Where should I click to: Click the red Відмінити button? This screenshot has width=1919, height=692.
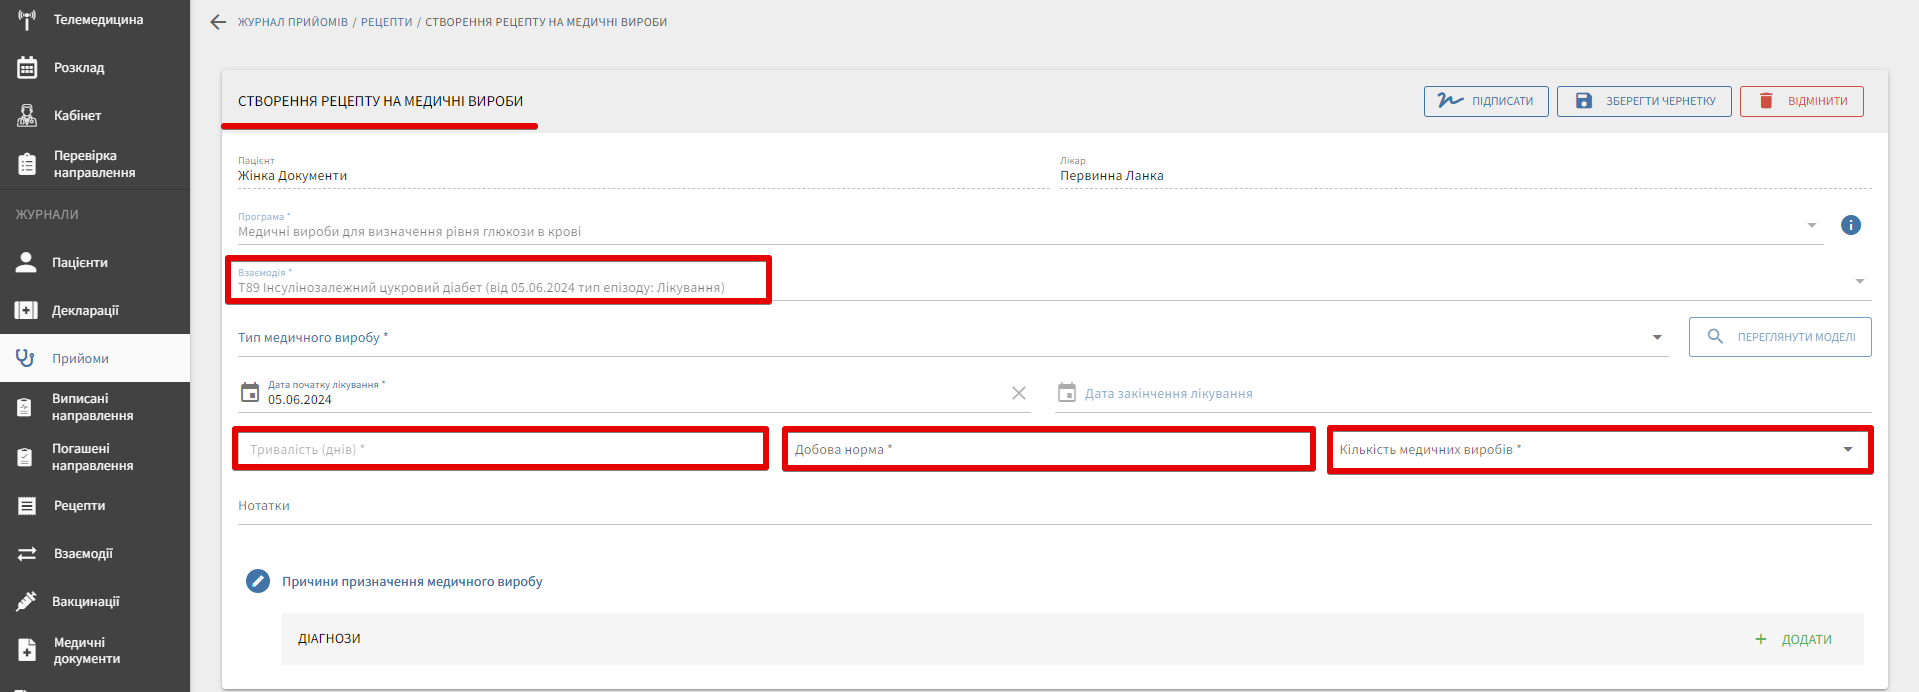click(1801, 101)
